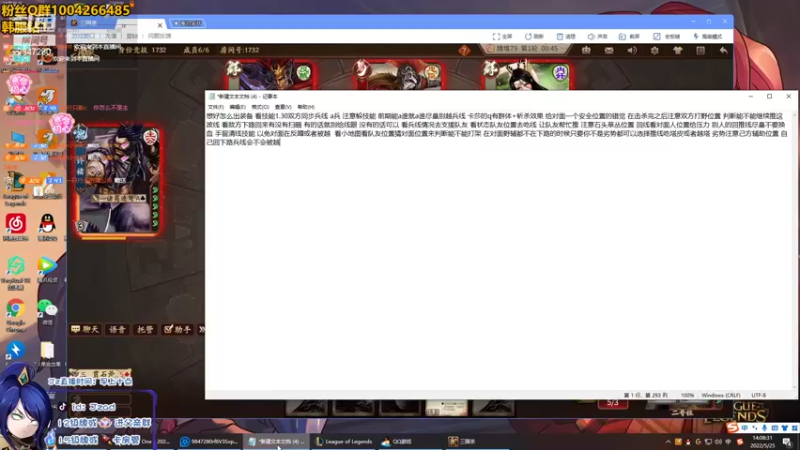Viewport: 800px width, 450px height.
Task: Click the 老板键 boss-key icon in toolbar
Action: coord(666,36)
